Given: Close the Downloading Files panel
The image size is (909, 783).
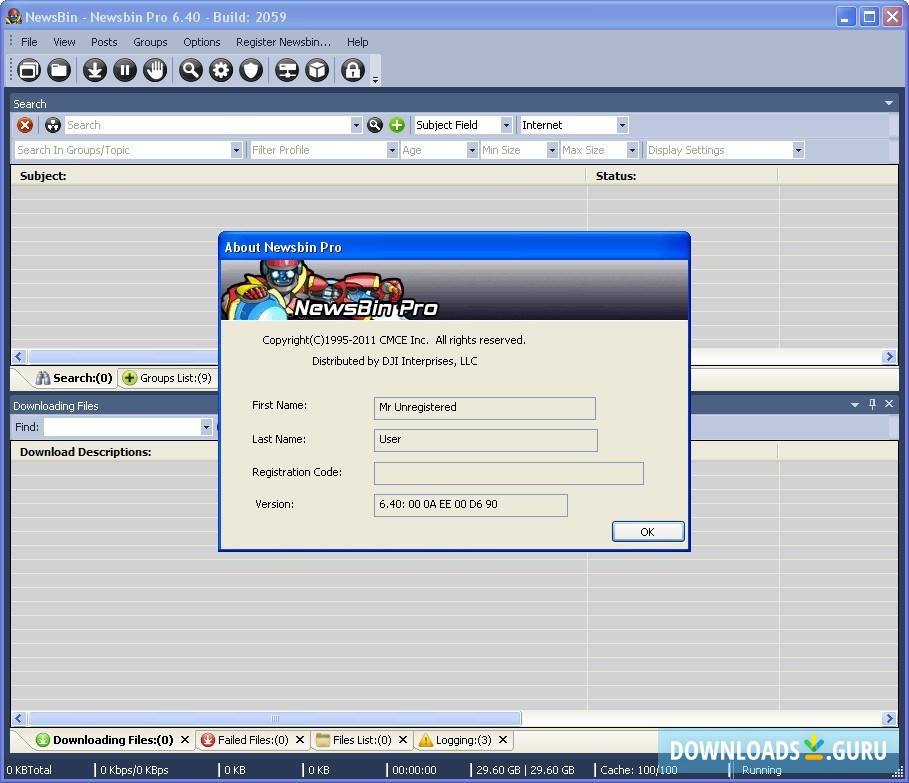Looking at the screenshot, I should (889, 404).
